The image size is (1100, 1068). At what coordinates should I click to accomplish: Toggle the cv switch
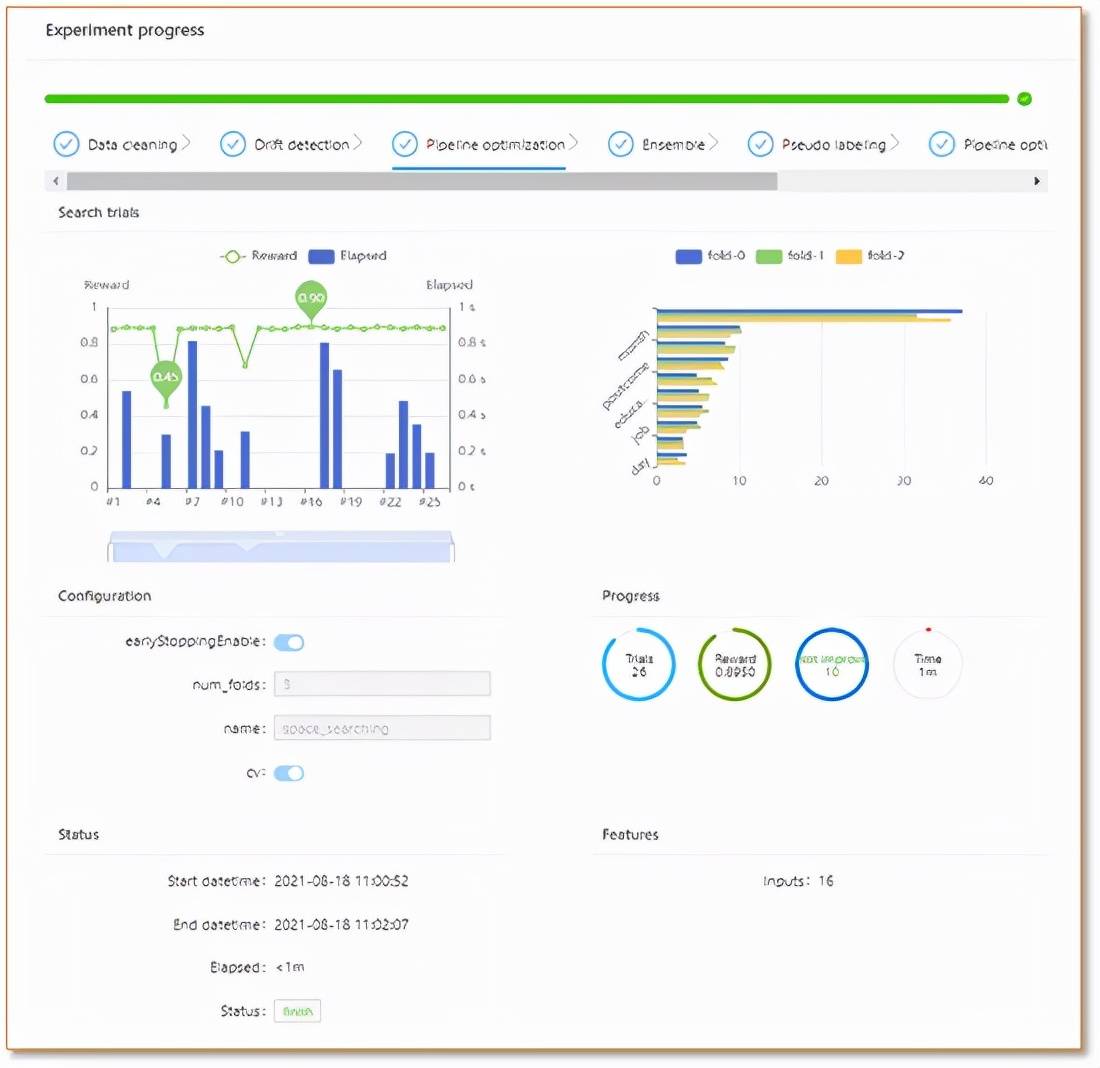pyautogui.click(x=289, y=773)
